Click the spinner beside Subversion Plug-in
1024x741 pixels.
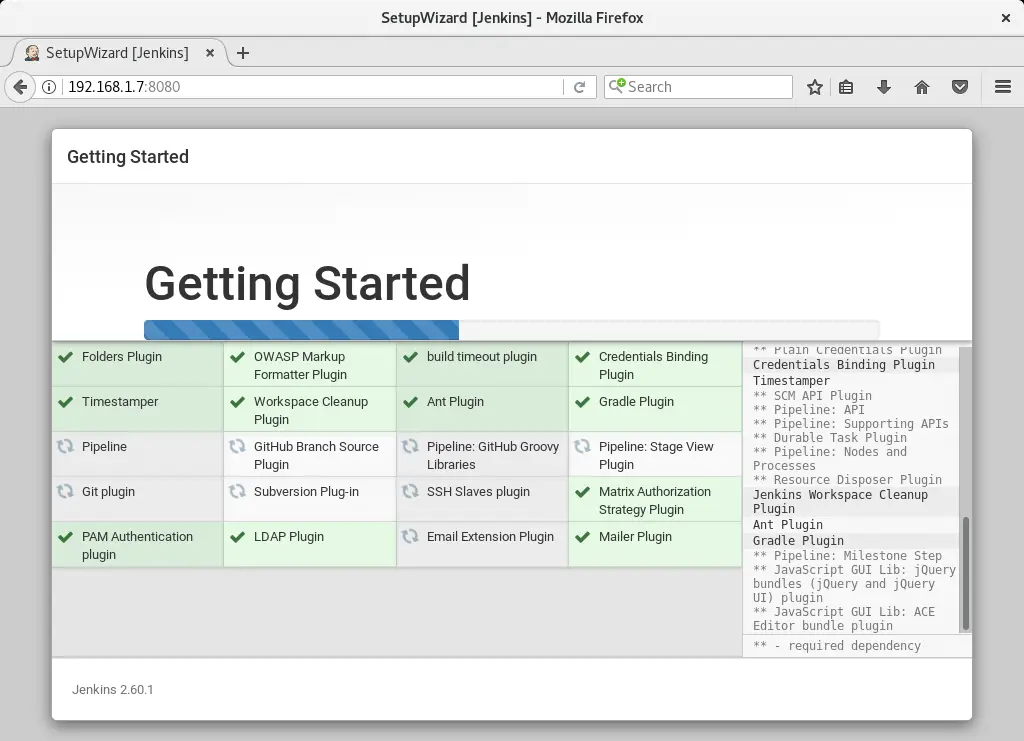[238, 492]
